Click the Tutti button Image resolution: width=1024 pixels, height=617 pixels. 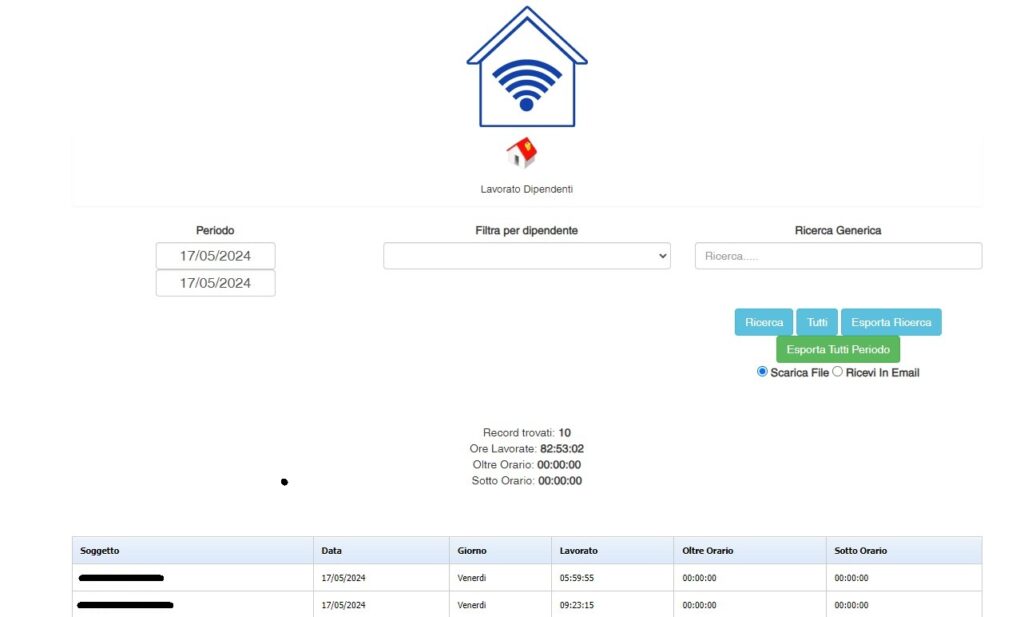click(x=817, y=322)
